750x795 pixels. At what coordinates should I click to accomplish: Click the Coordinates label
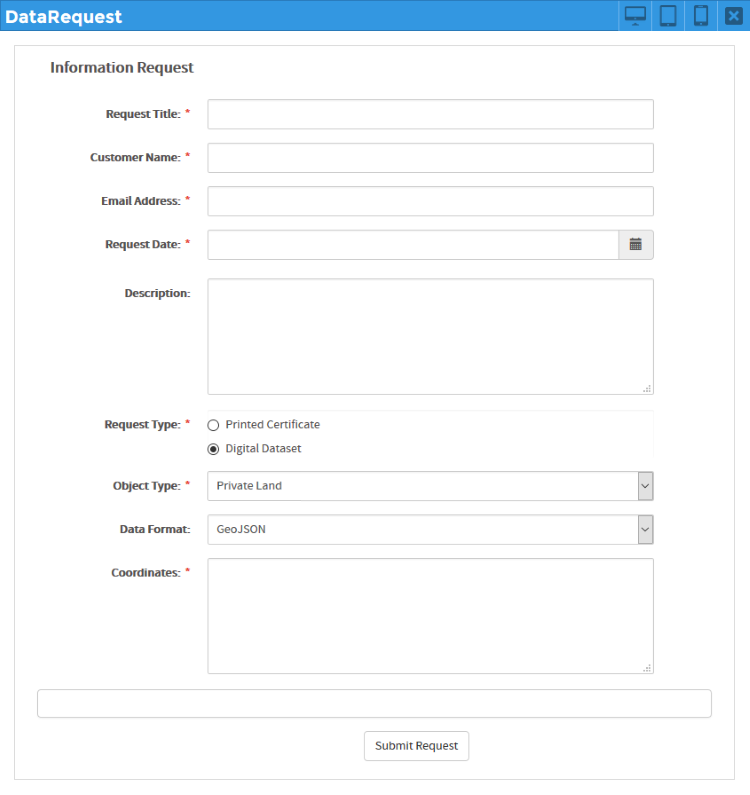pos(146,573)
